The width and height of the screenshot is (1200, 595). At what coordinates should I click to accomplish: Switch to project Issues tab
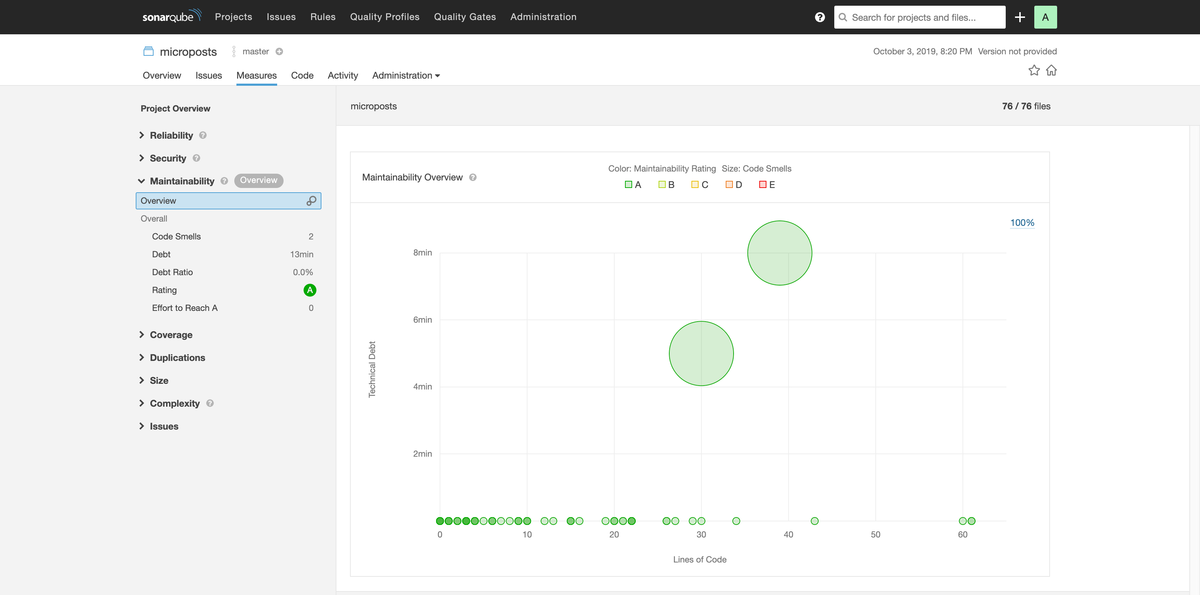pos(209,75)
